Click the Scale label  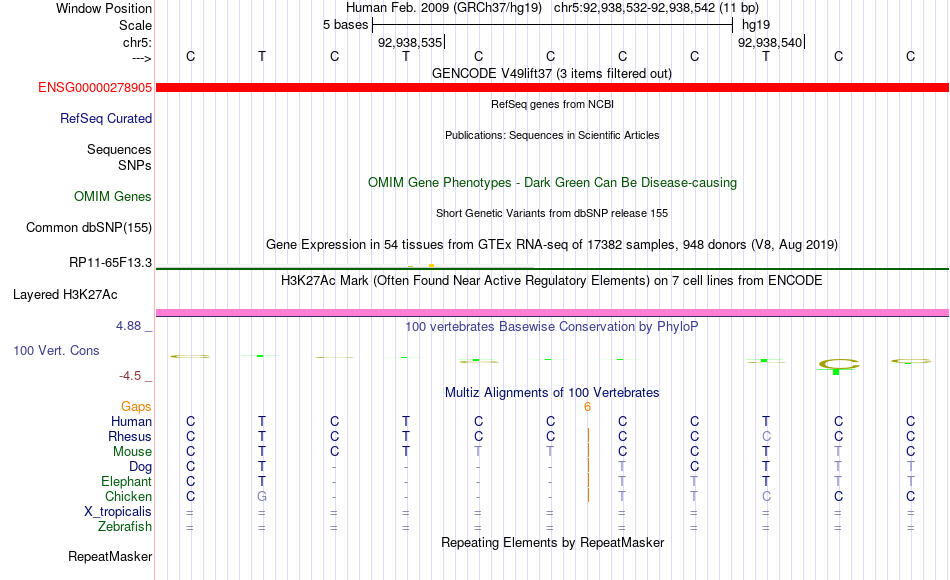pos(135,25)
